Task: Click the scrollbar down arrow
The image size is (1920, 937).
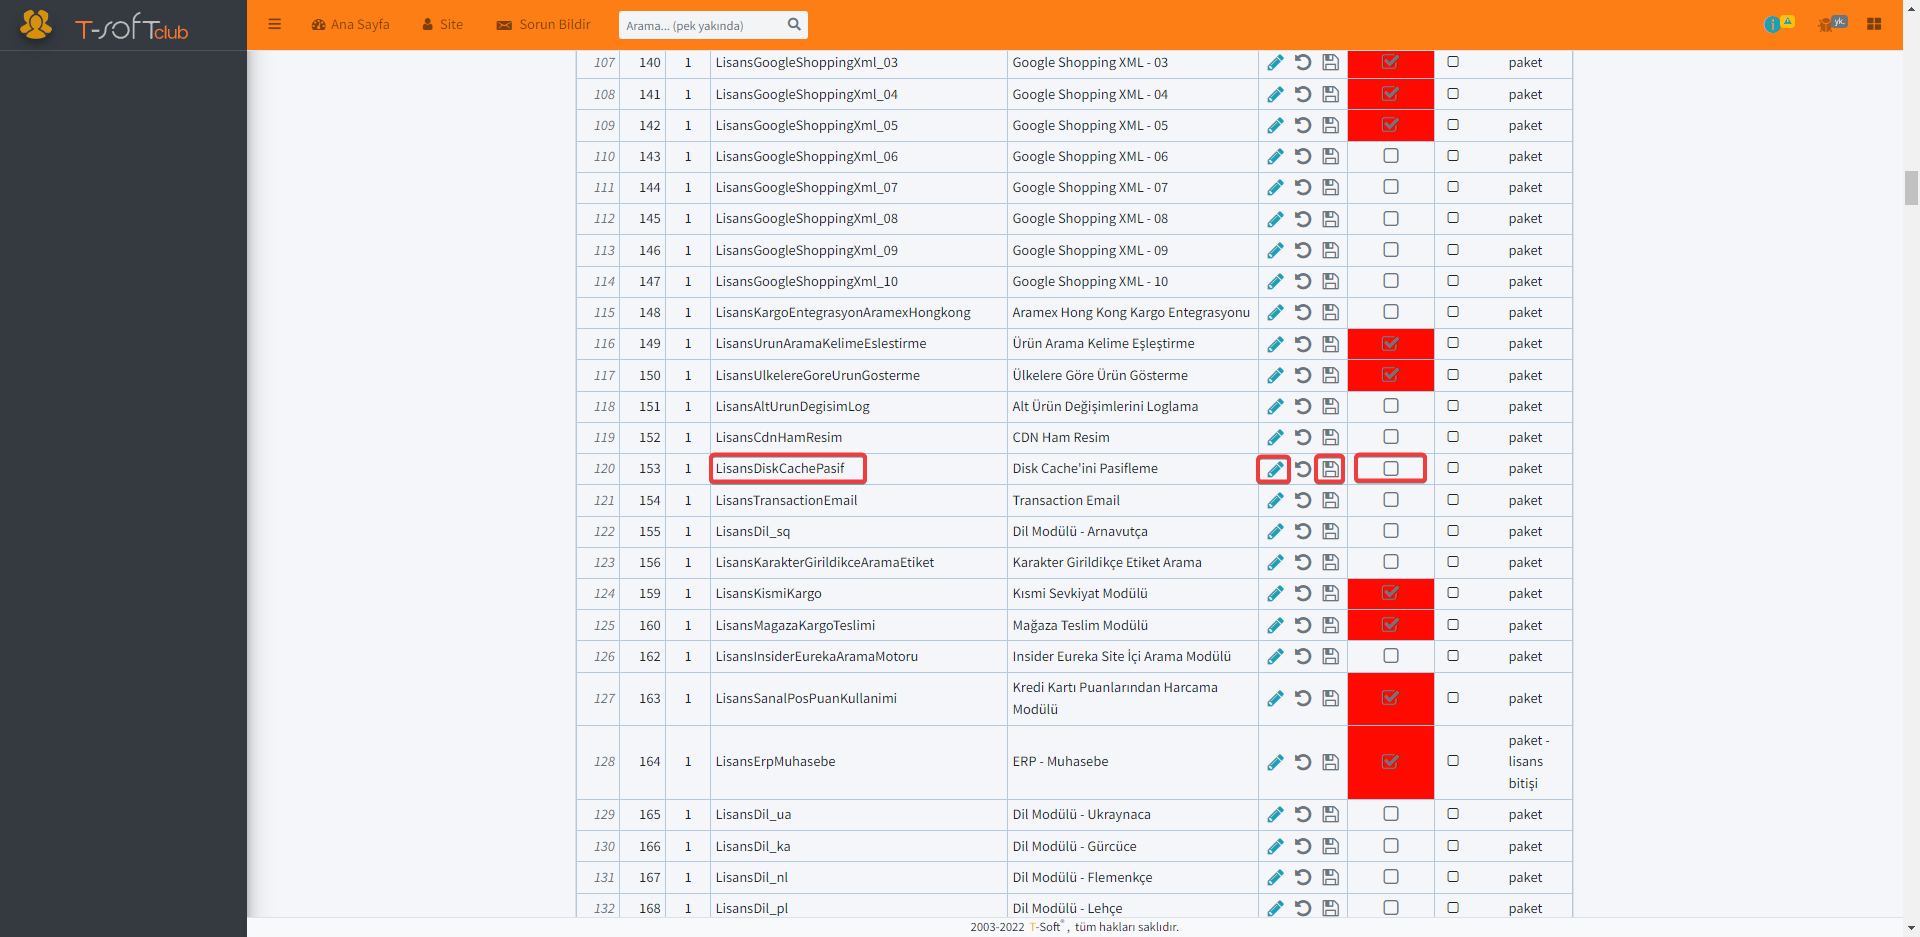Action: click(x=1911, y=927)
